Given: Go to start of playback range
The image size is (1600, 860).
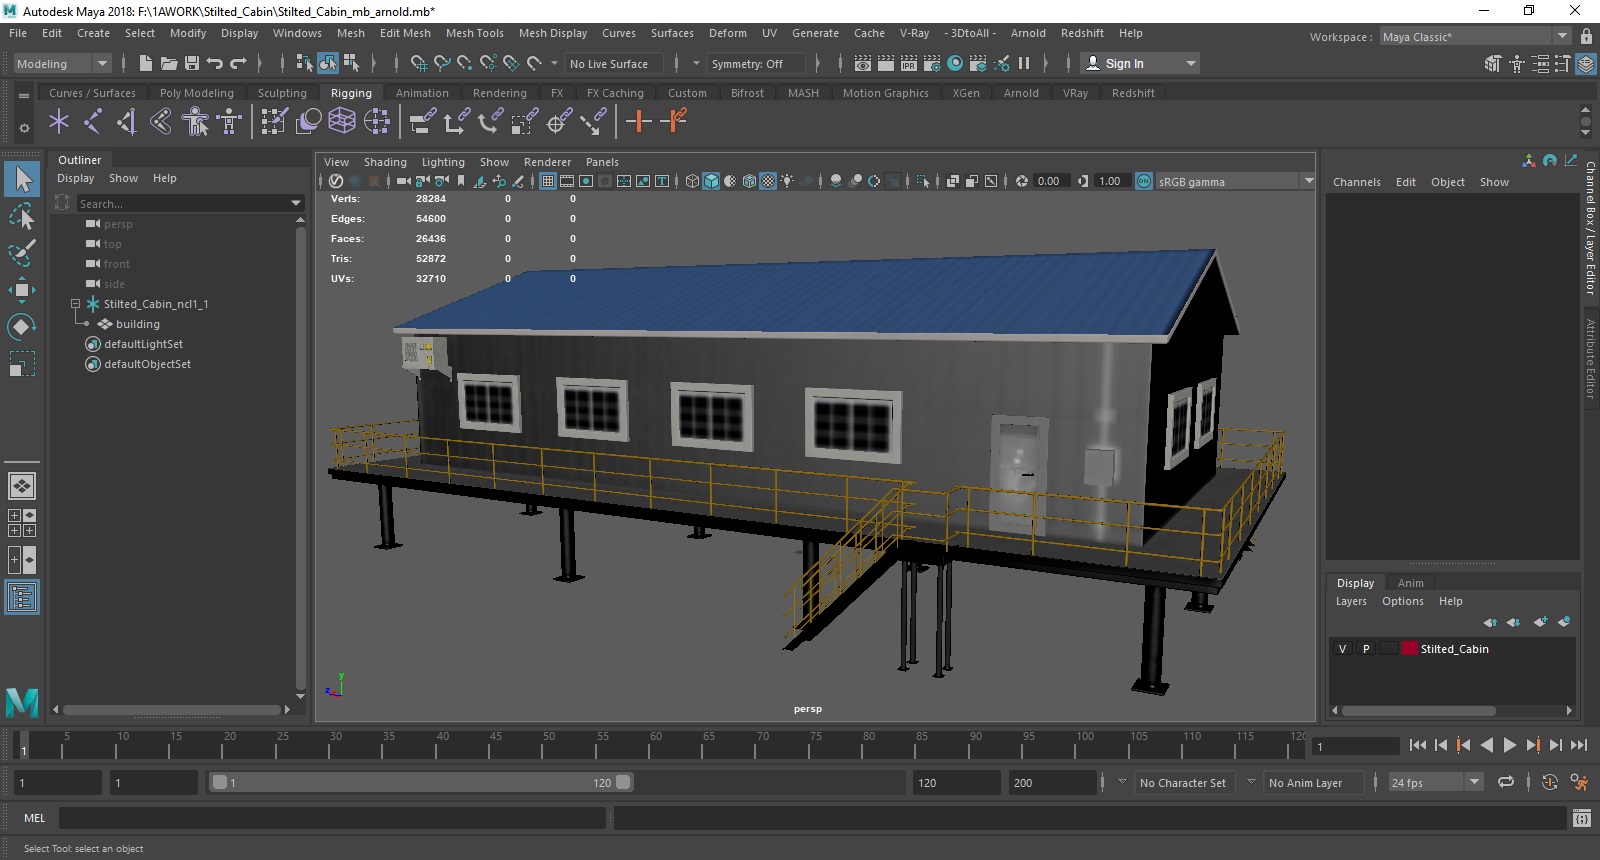Looking at the screenshot, I should click(x=1418, y=745).
